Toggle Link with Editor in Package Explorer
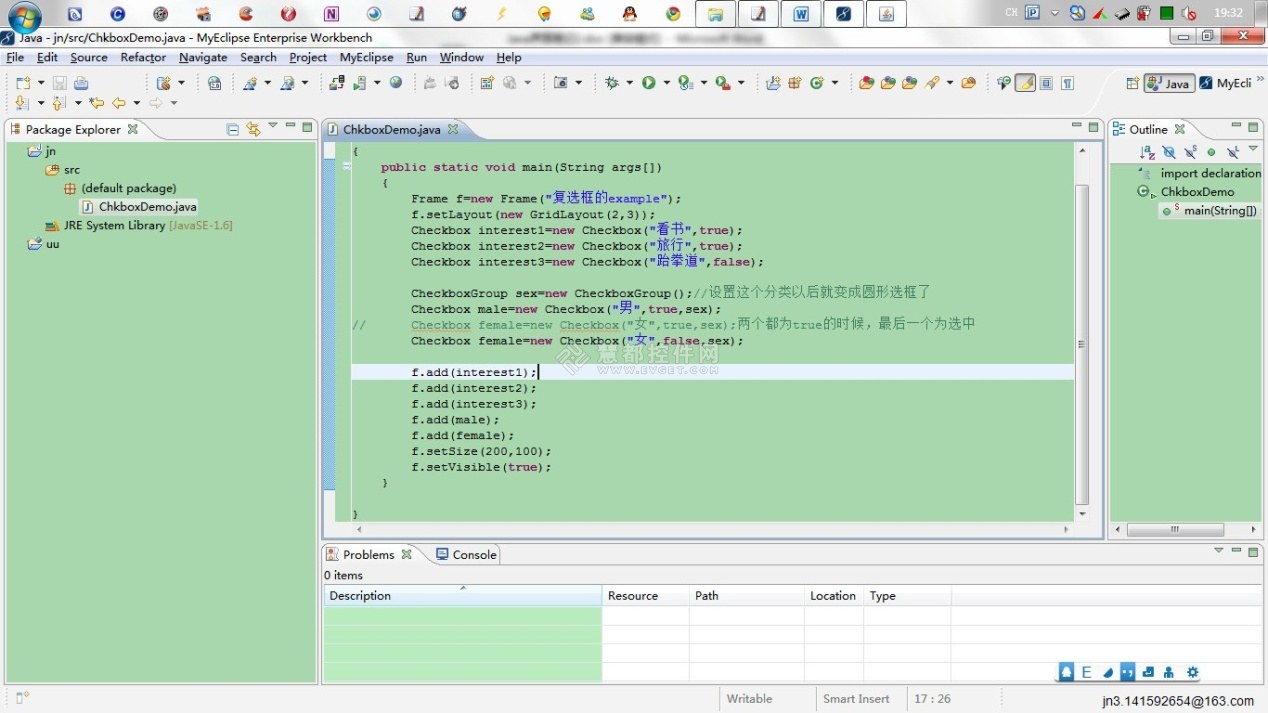The width and height of the screenshot is (1268, 713). 253,129
